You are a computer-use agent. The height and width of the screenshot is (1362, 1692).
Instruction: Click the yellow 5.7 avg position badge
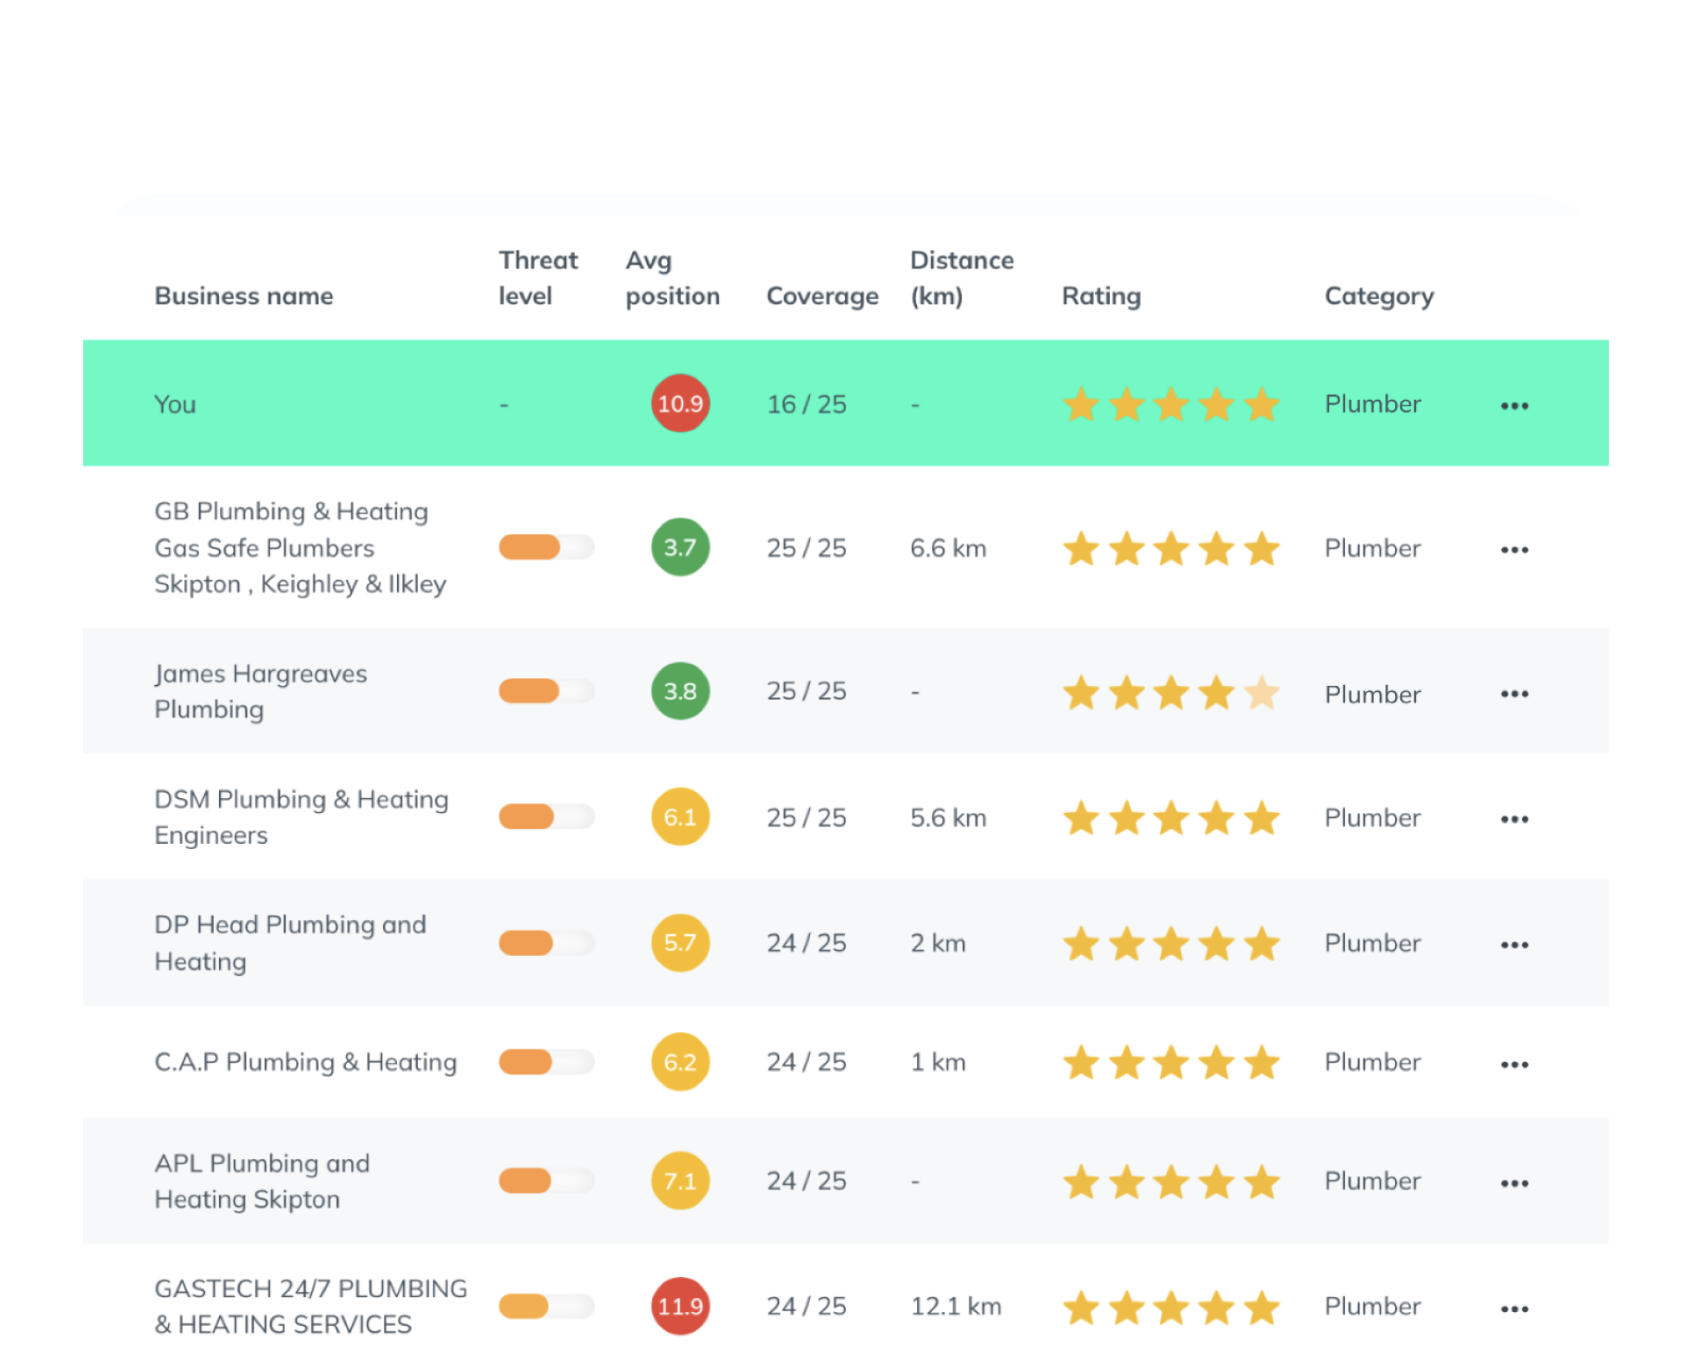pyautogui.click(x=680, y=942)
